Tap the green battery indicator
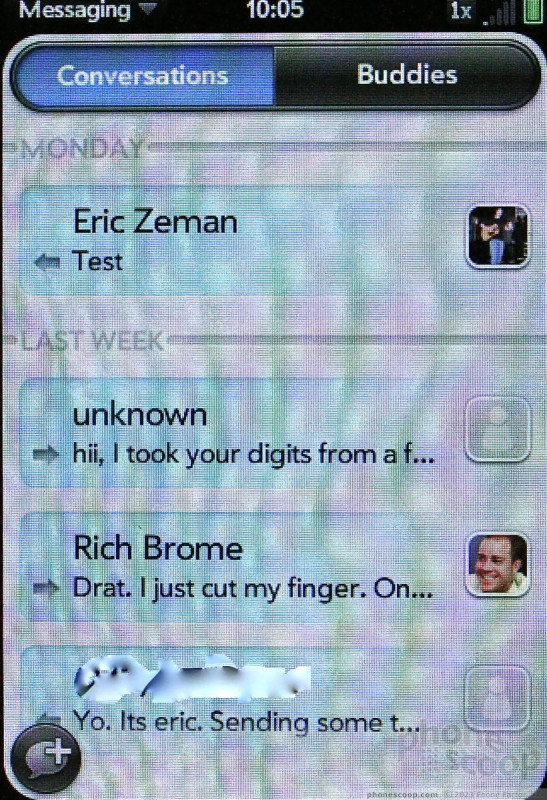The width and height of the screenshot is (547, 800). (x=533, y=11)
